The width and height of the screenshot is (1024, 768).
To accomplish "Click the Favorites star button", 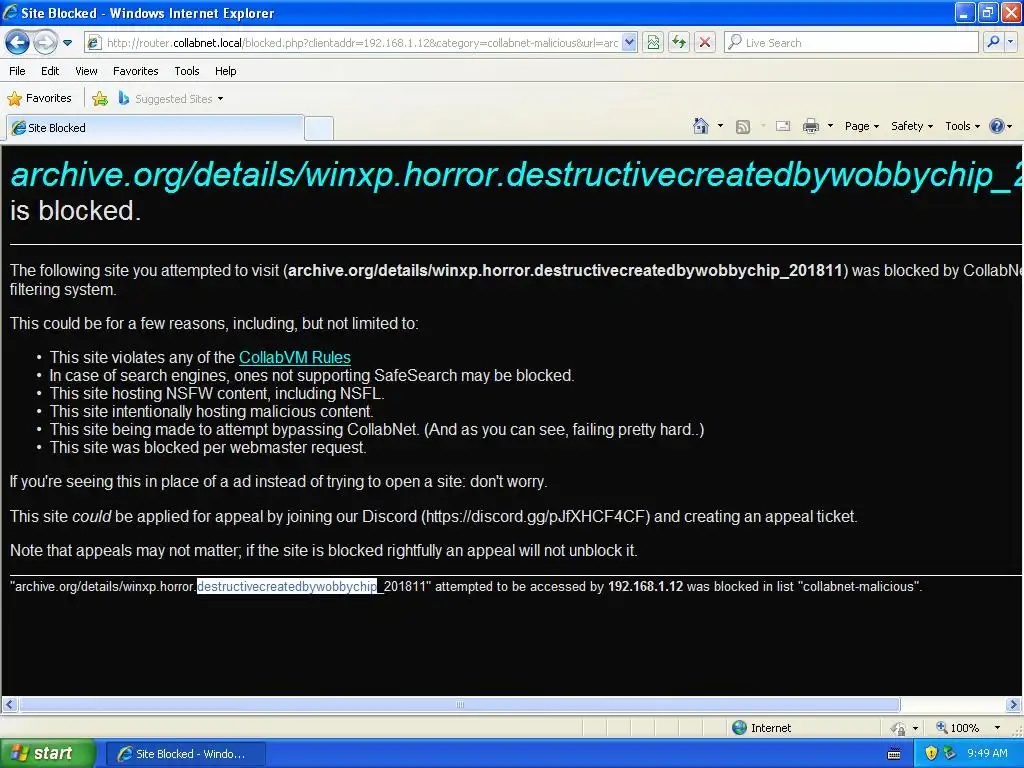I will click(x=39, y=99).
